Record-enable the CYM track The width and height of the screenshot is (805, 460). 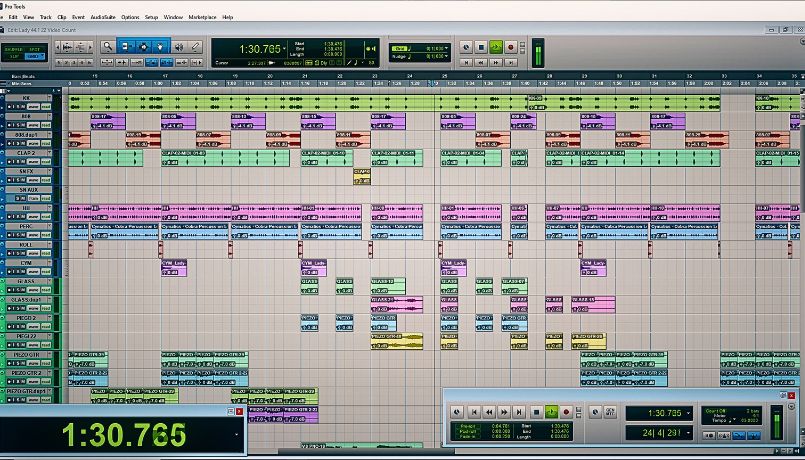pos(11,272)
